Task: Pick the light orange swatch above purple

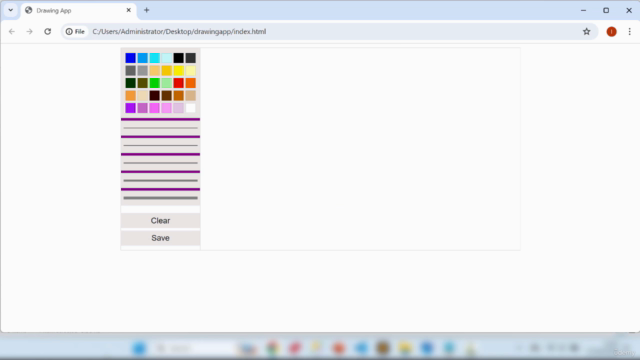Action: 131,96
